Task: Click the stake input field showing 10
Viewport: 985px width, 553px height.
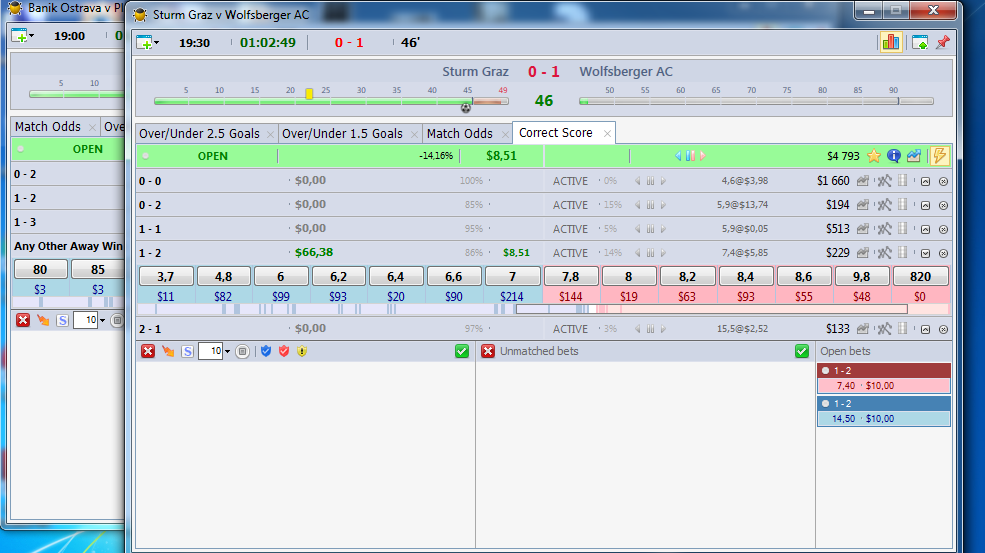Action: click(210, 351)
